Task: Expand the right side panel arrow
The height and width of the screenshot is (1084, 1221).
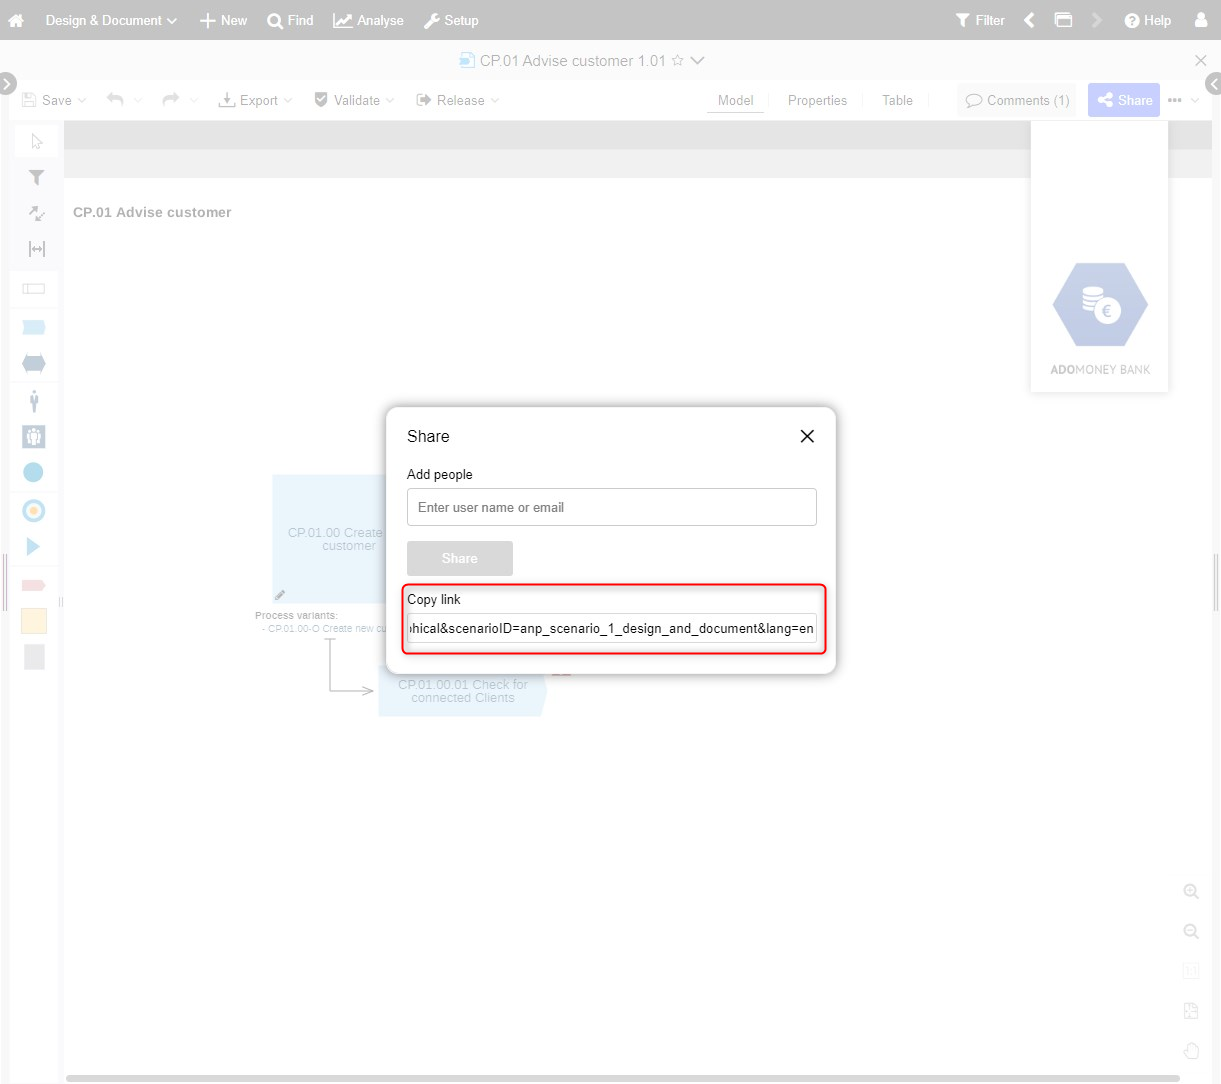Action: click(x=1214, y=83)
